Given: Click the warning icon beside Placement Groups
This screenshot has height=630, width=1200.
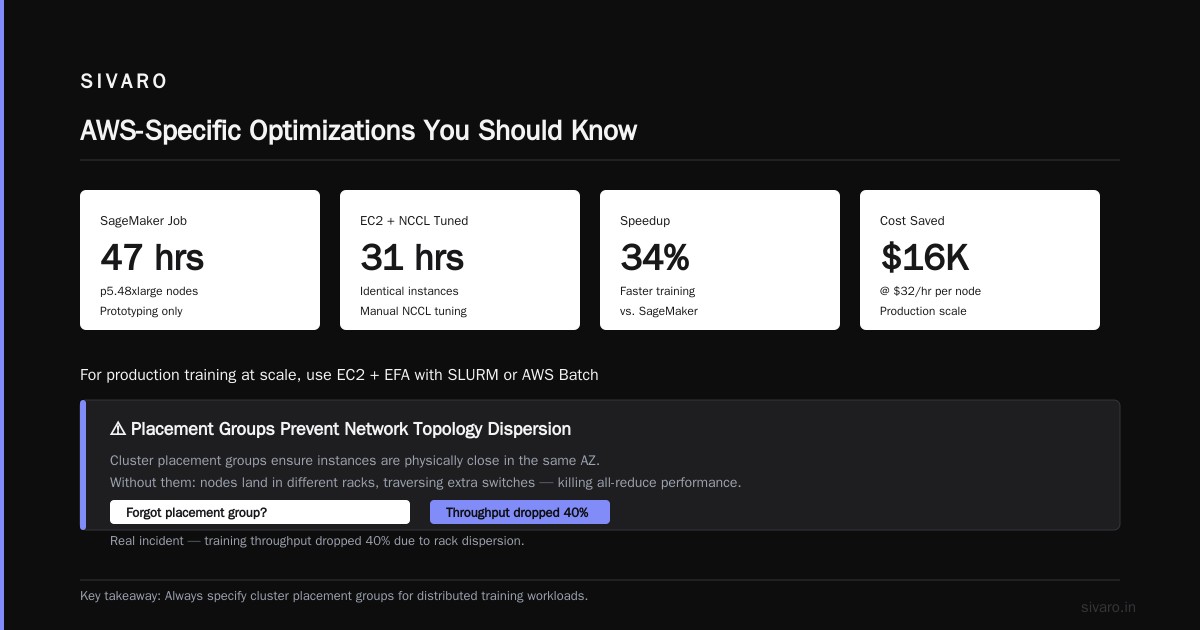Looking at the screenshot, I should [118, 429].
